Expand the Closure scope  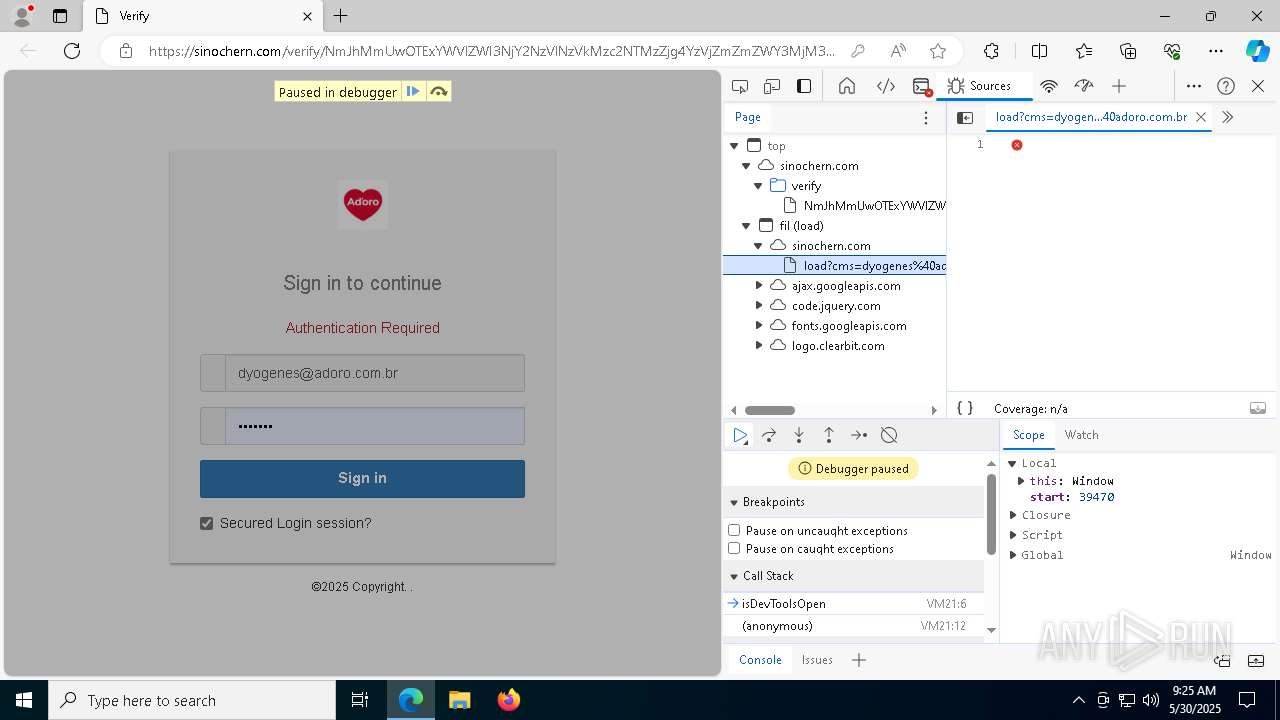click(x=1013, y=515)
